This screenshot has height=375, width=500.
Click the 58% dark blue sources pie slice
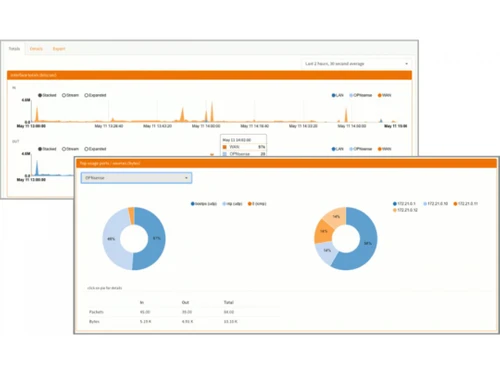(367, 243)
